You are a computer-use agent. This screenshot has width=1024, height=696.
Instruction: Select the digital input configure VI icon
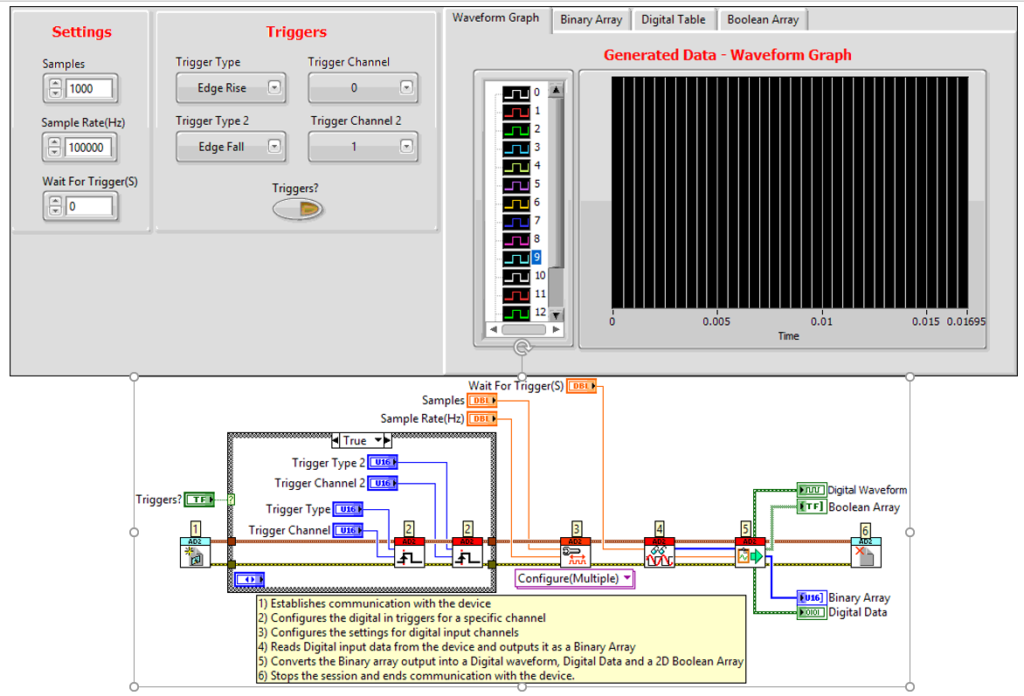pos(576,552)
